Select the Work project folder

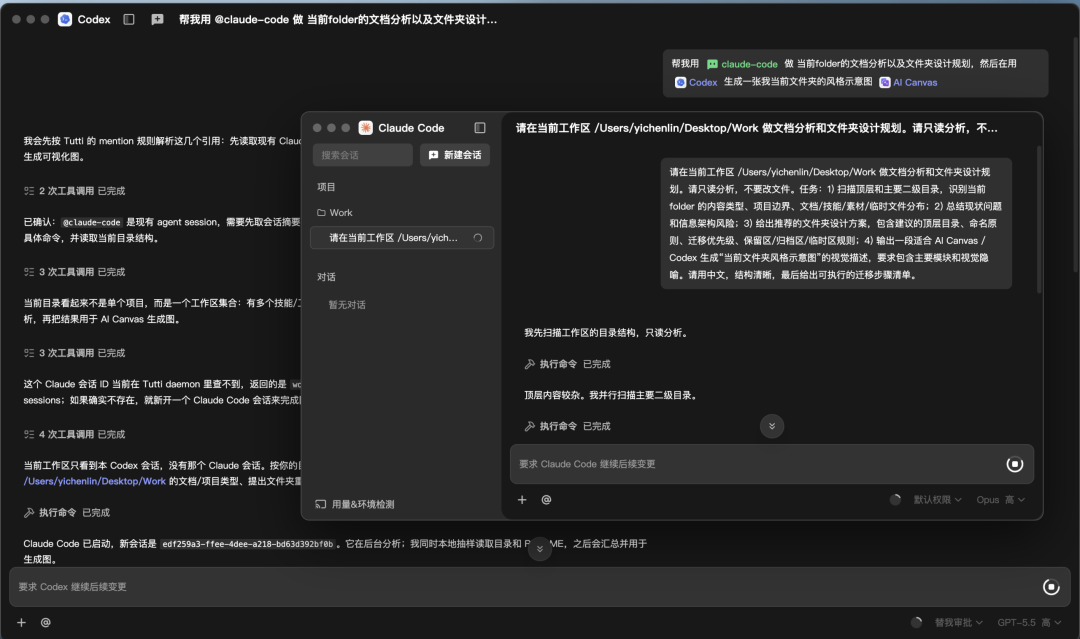[334, 212]
